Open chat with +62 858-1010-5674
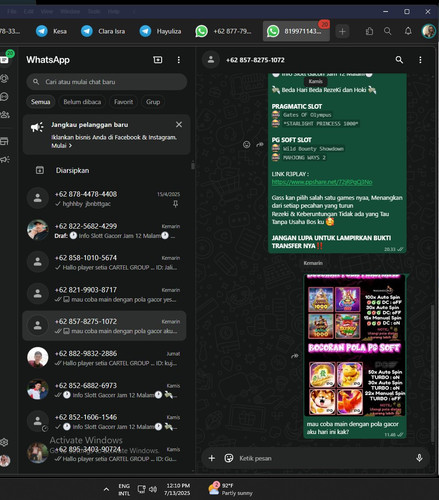 click(x=104, y=262)
